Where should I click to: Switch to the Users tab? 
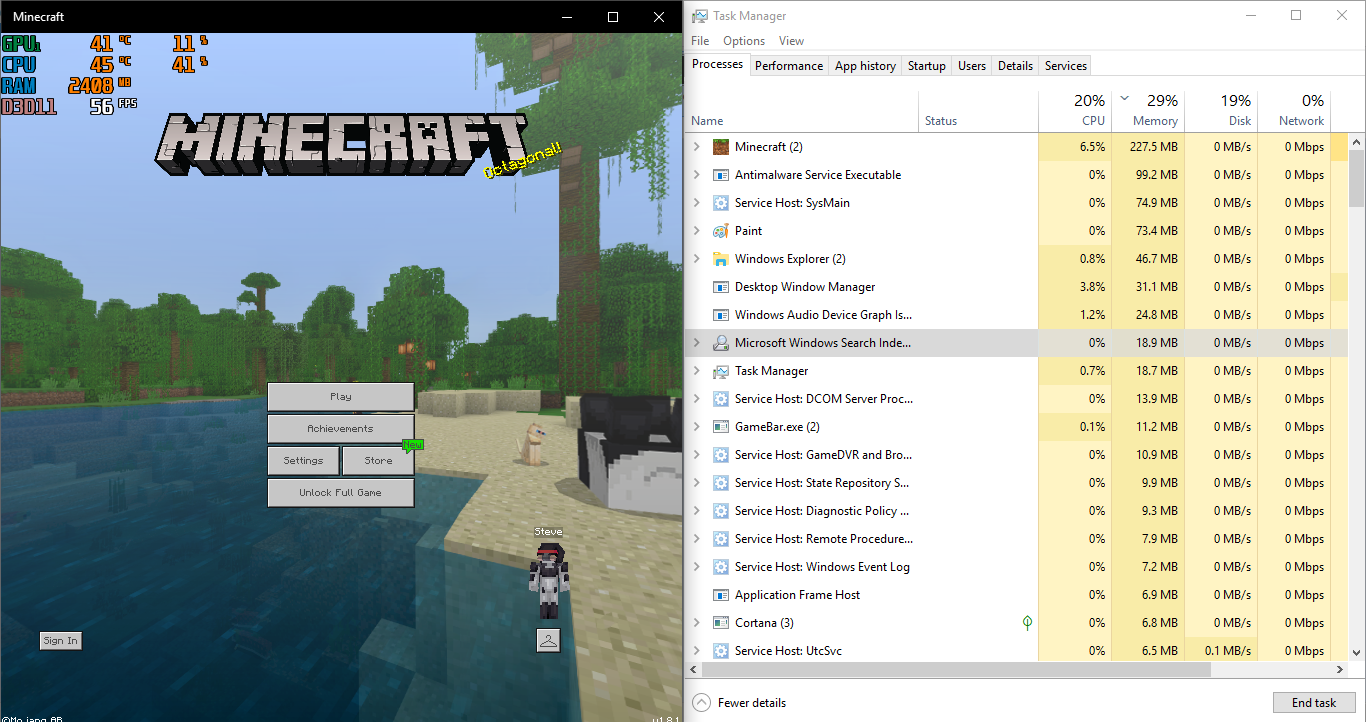972,66
